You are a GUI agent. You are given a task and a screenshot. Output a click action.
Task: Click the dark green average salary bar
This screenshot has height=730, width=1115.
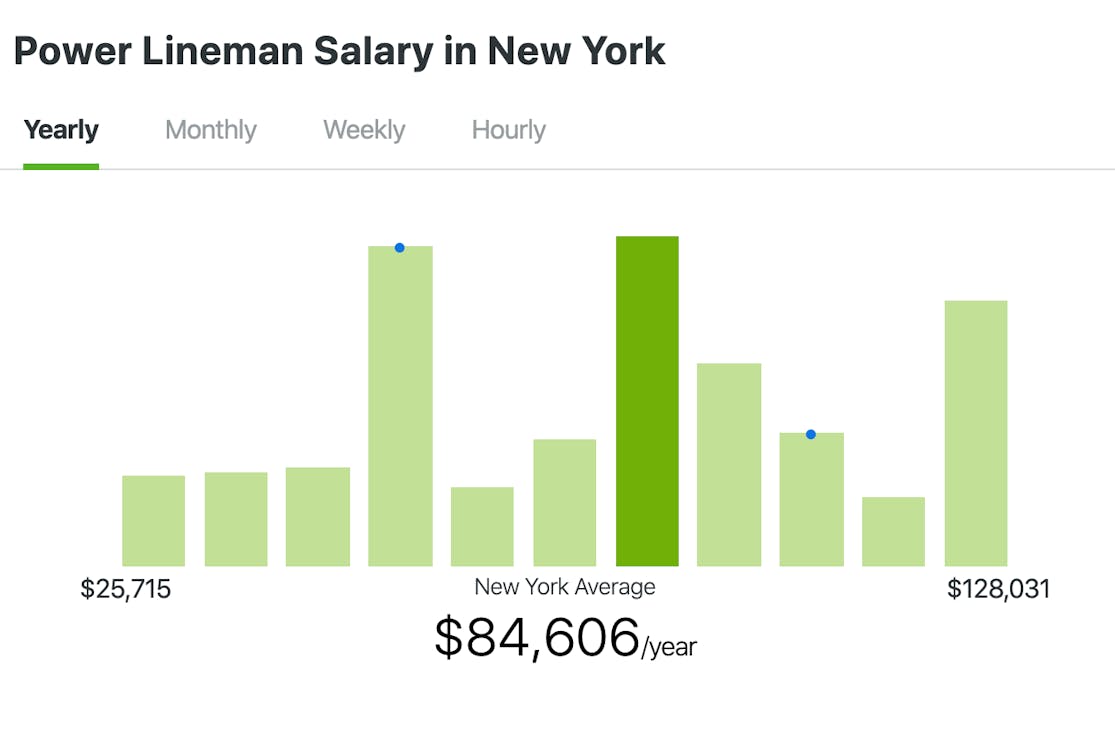[x=647, y=400]
